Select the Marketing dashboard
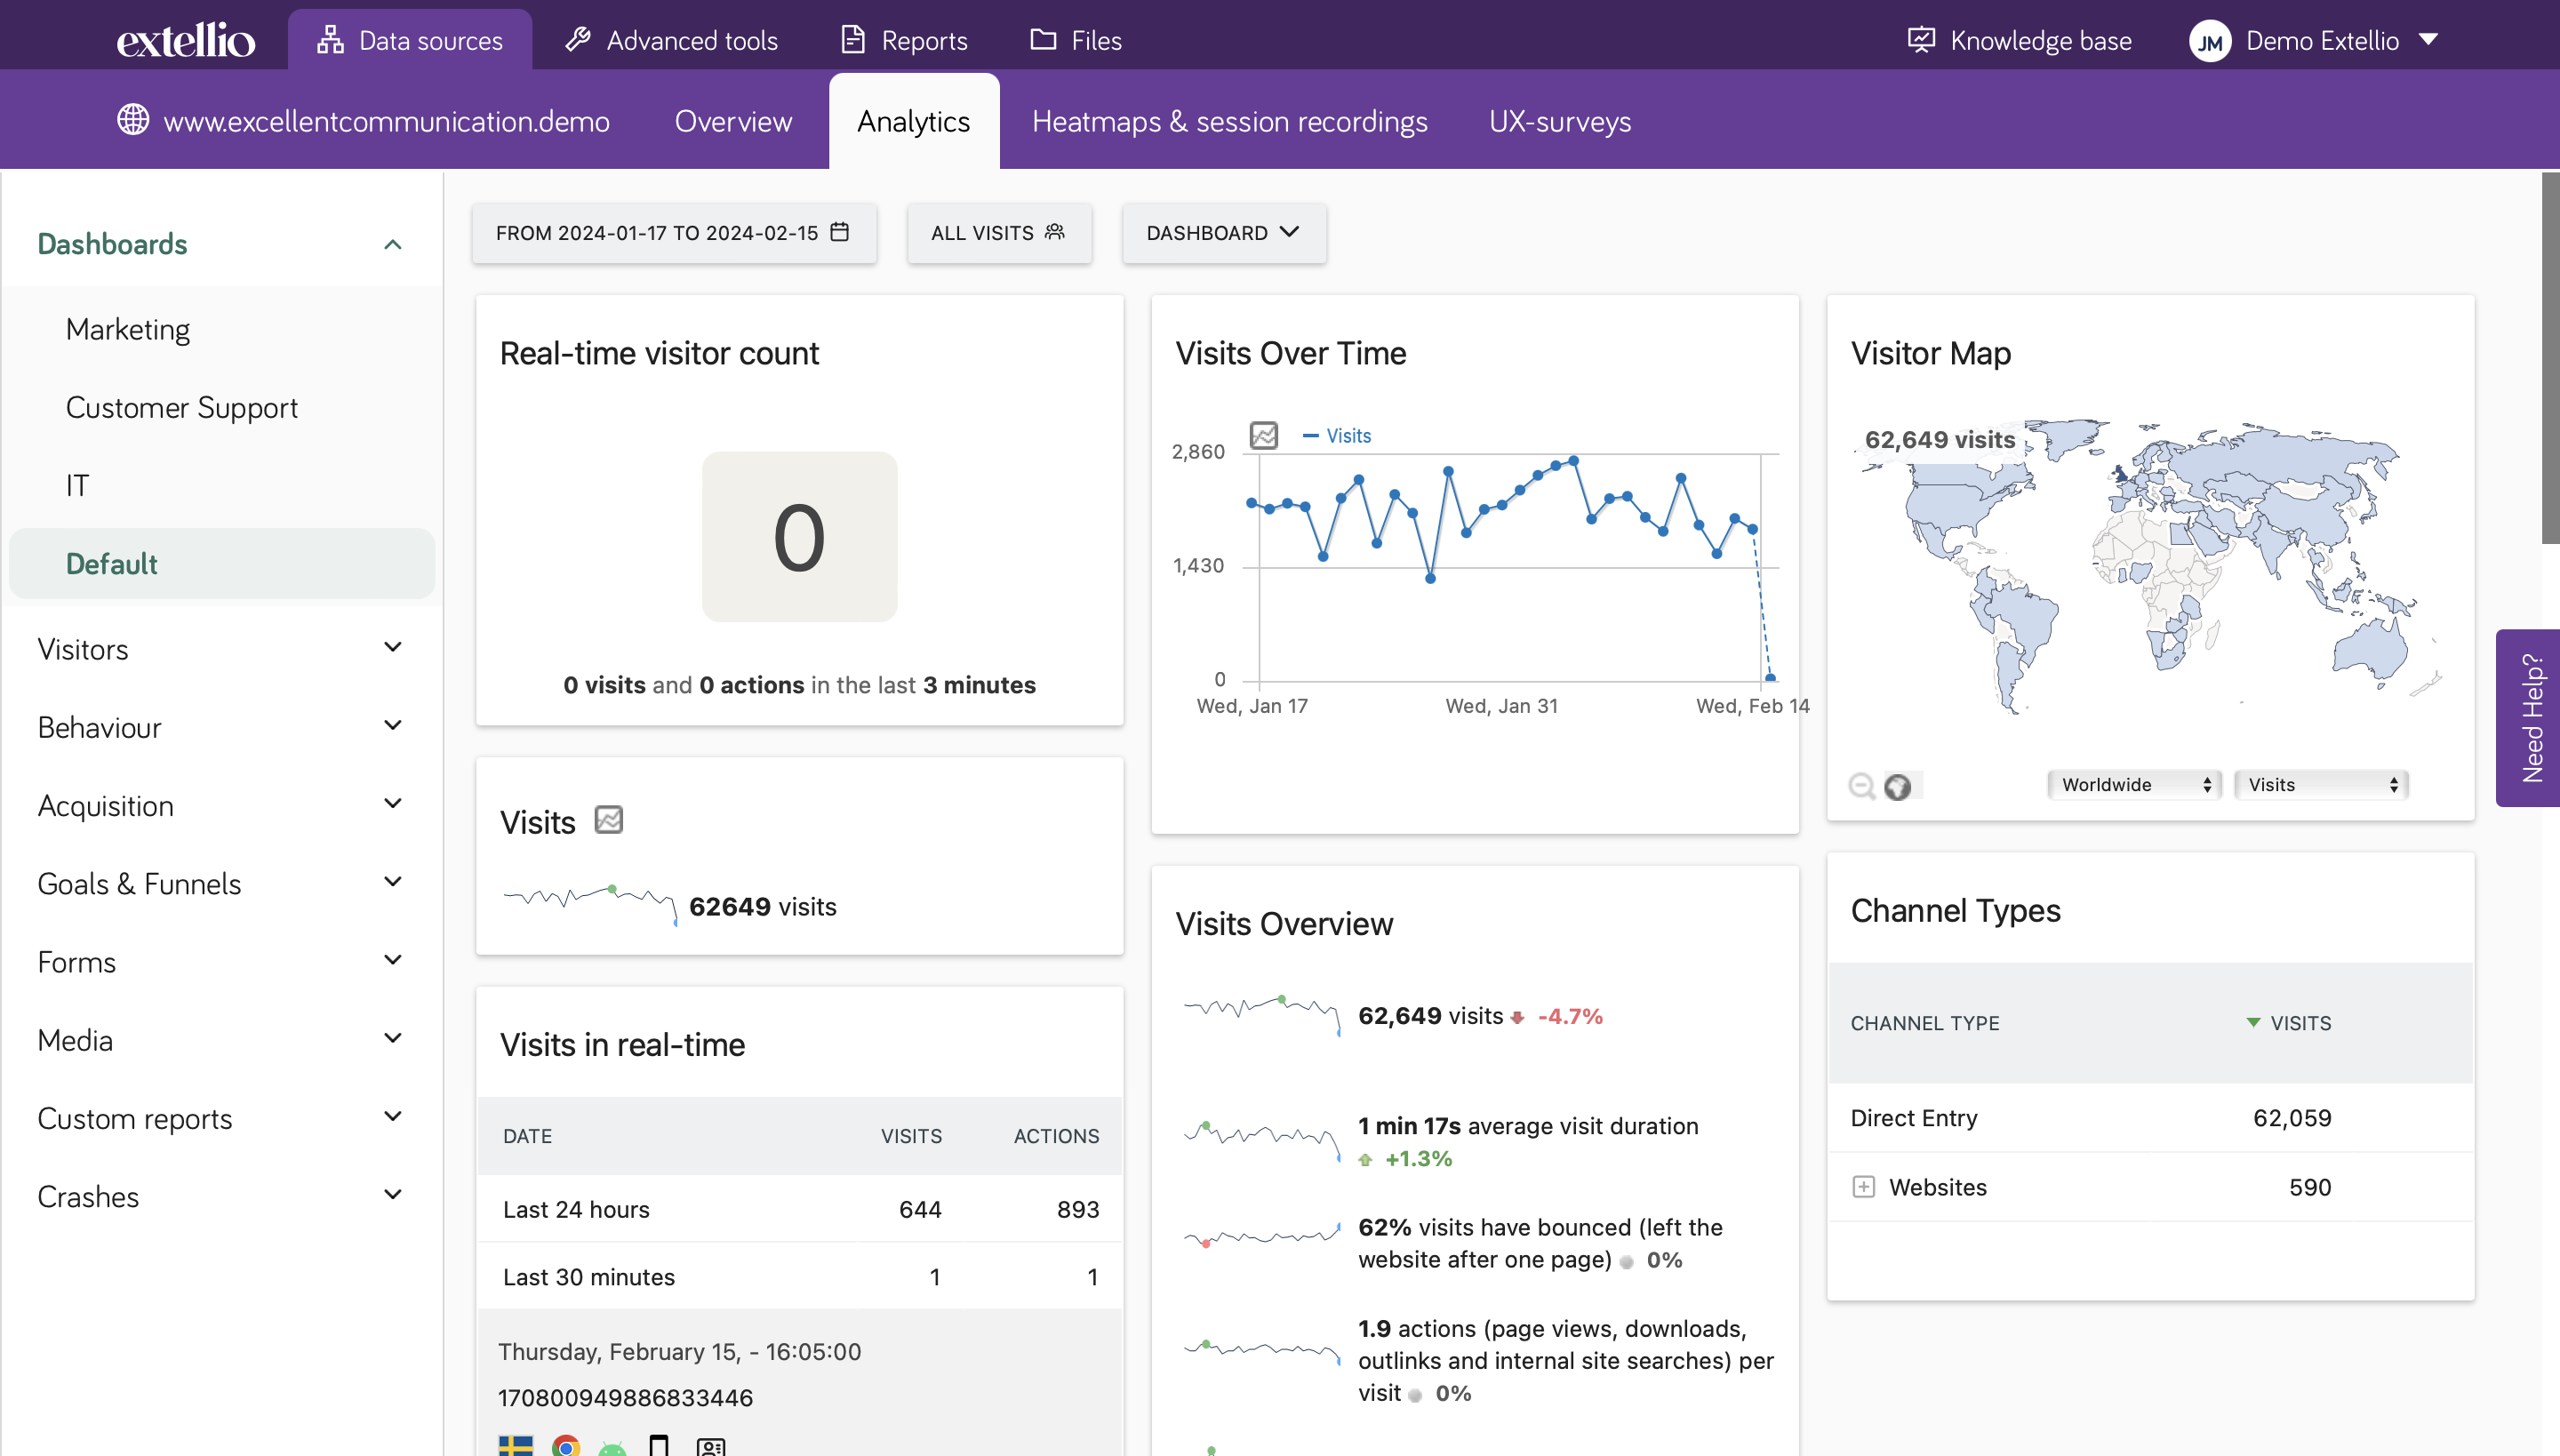Image resolution: width=2560 pixels, height=1456 pixels. 127,328
